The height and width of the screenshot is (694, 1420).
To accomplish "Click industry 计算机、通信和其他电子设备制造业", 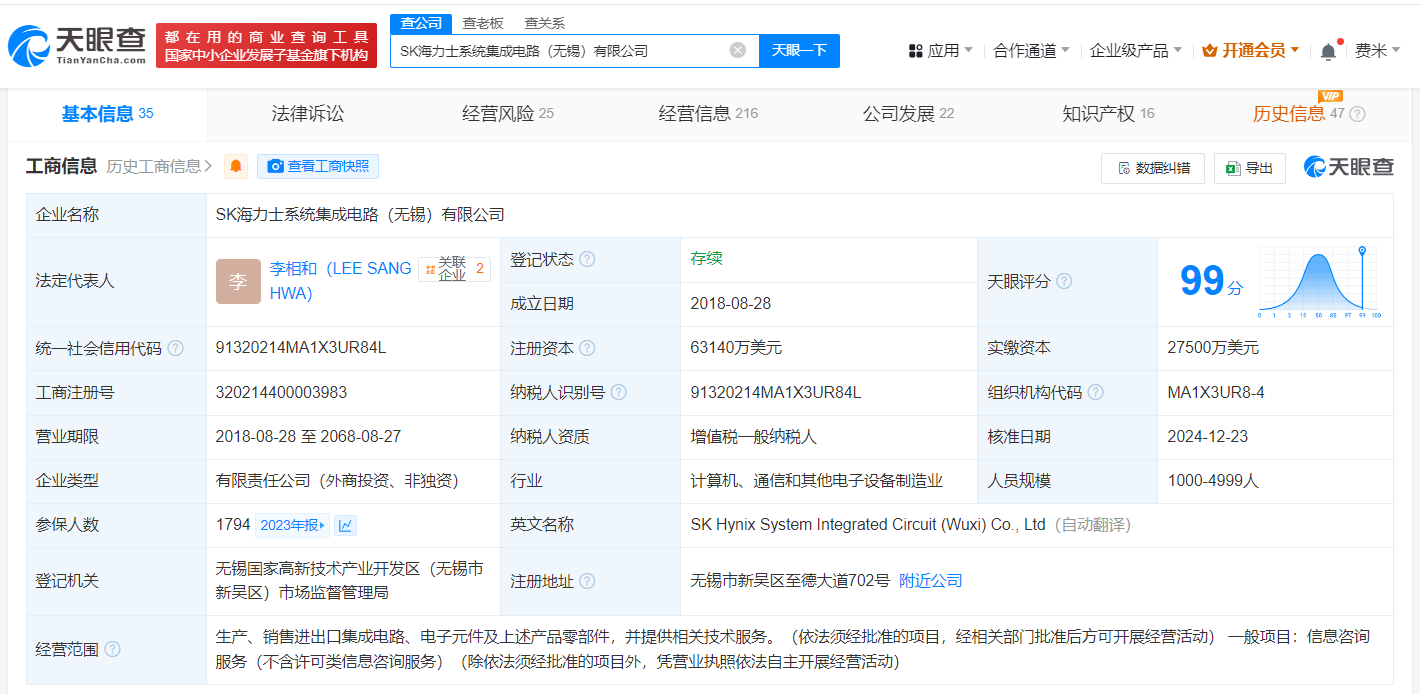I will pos(817,481).
